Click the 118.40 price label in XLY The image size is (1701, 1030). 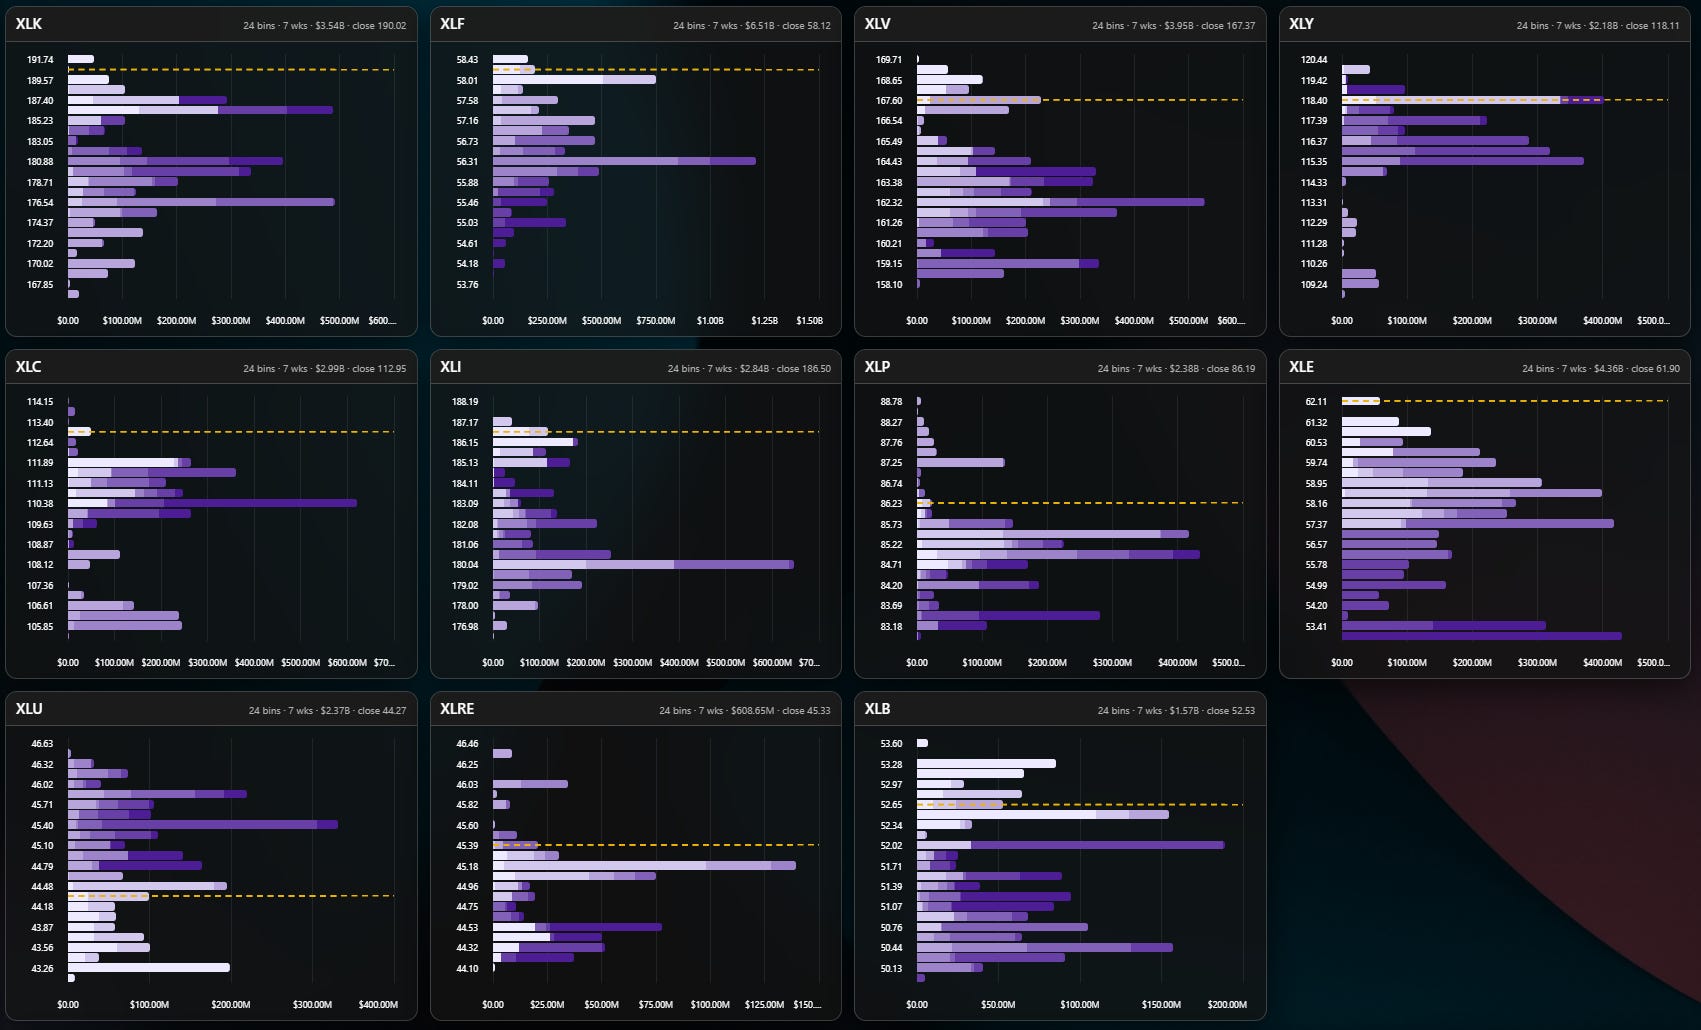[1314, 101]
